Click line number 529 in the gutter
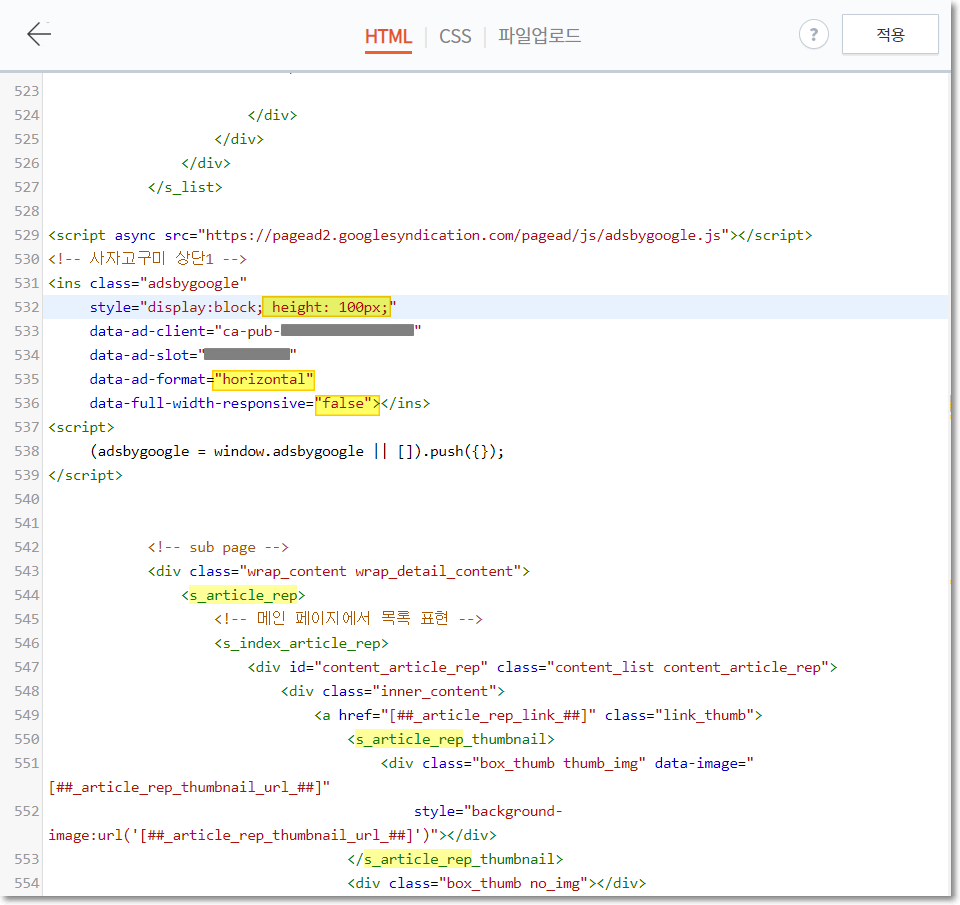This screenshot has height=905, width=960. [26, 235]
